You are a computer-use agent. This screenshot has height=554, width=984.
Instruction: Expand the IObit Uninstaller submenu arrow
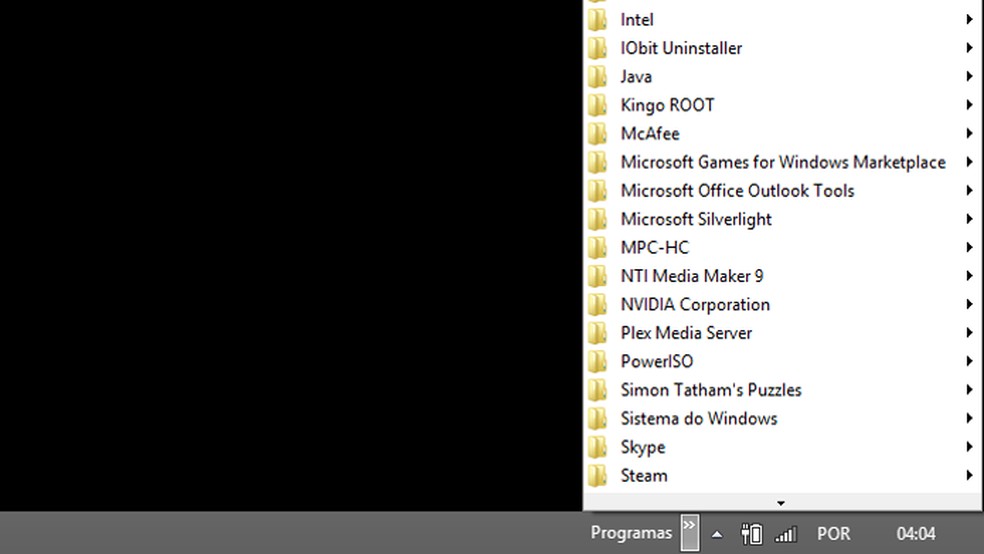coord(970,48)
